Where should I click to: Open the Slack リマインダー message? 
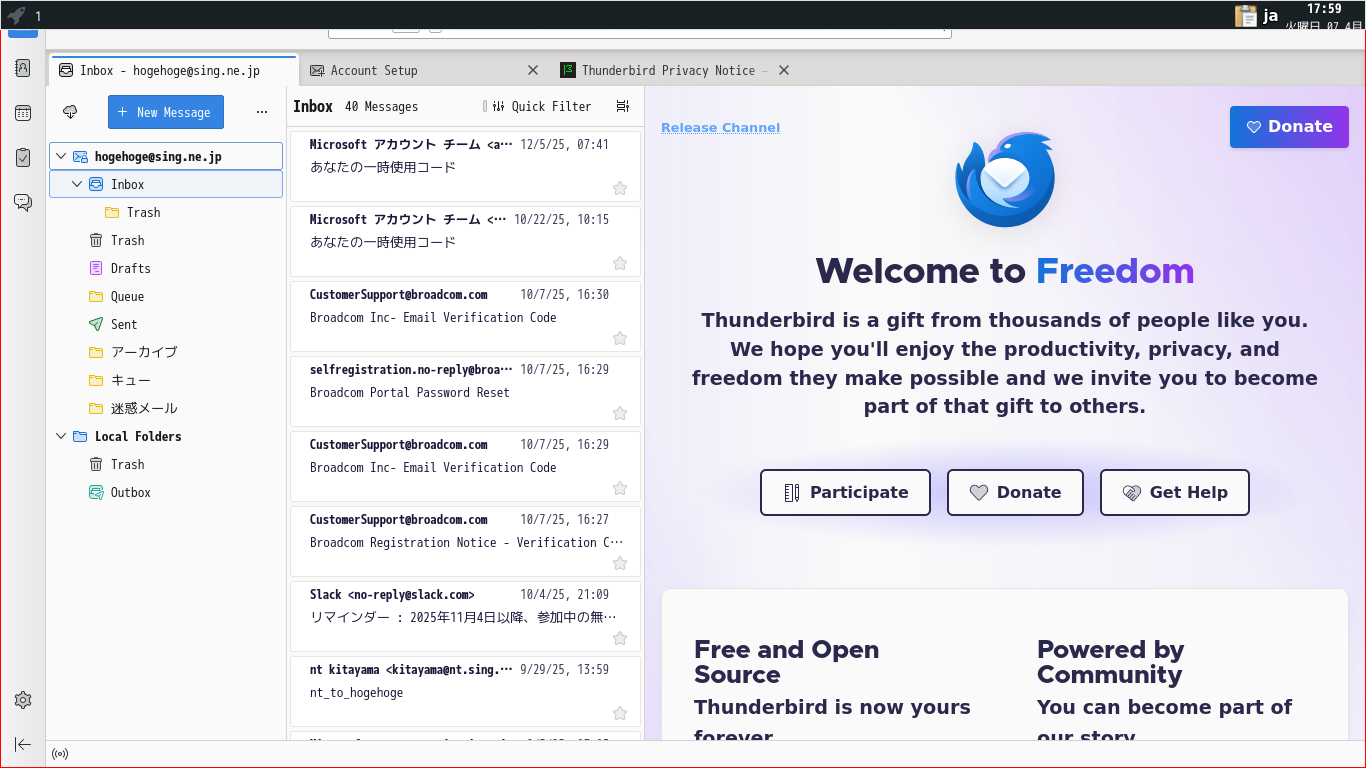pos(465,616)
